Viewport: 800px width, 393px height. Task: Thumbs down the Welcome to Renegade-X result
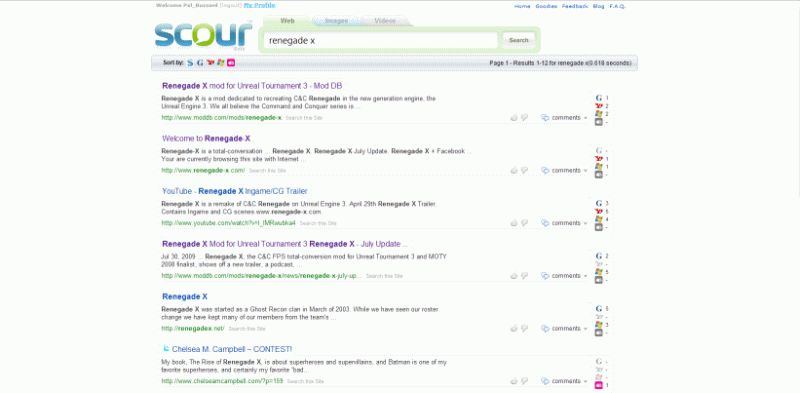[524, 170]
